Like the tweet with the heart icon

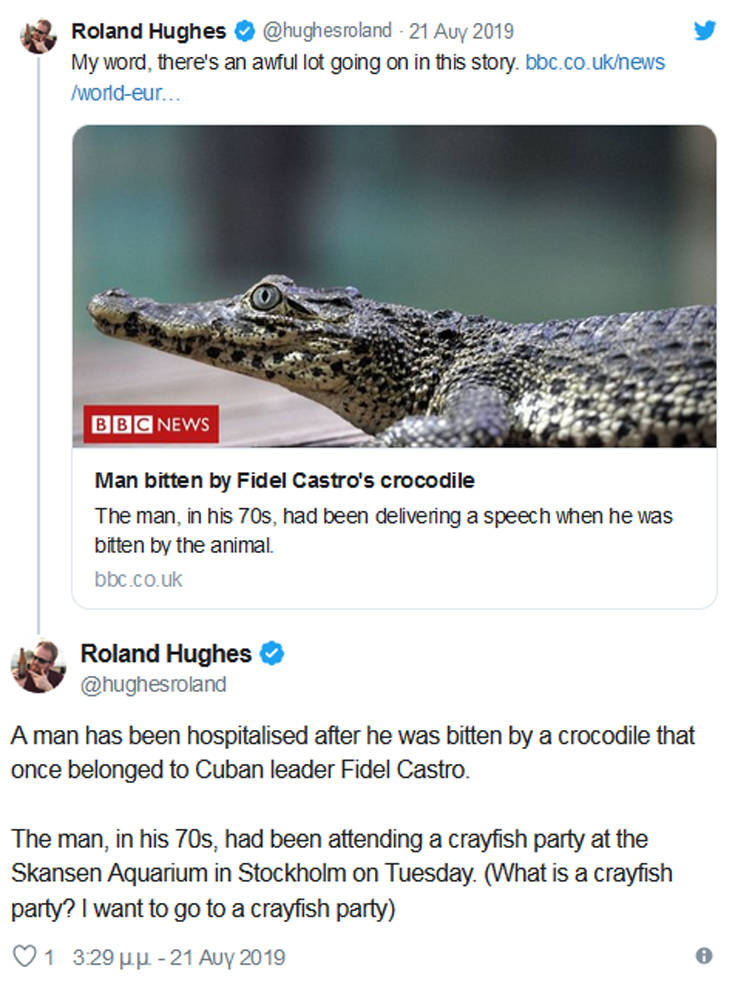pyautogui.click(x=24, y=957)
